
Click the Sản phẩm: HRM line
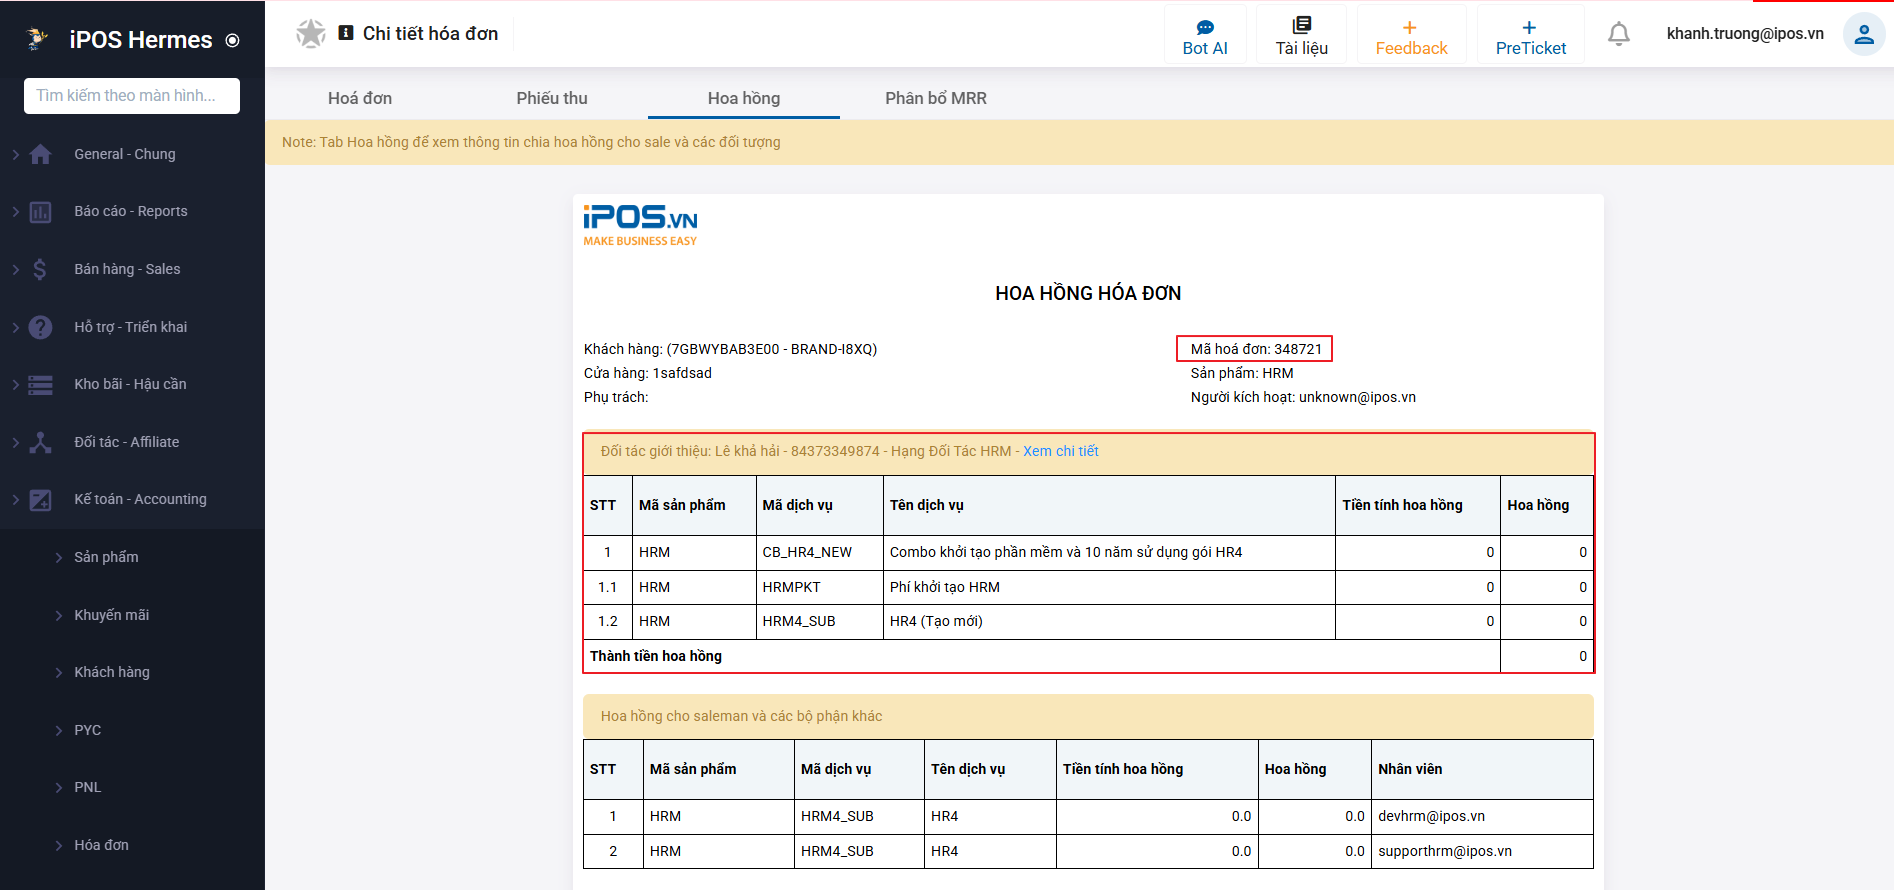point(1242,373)
